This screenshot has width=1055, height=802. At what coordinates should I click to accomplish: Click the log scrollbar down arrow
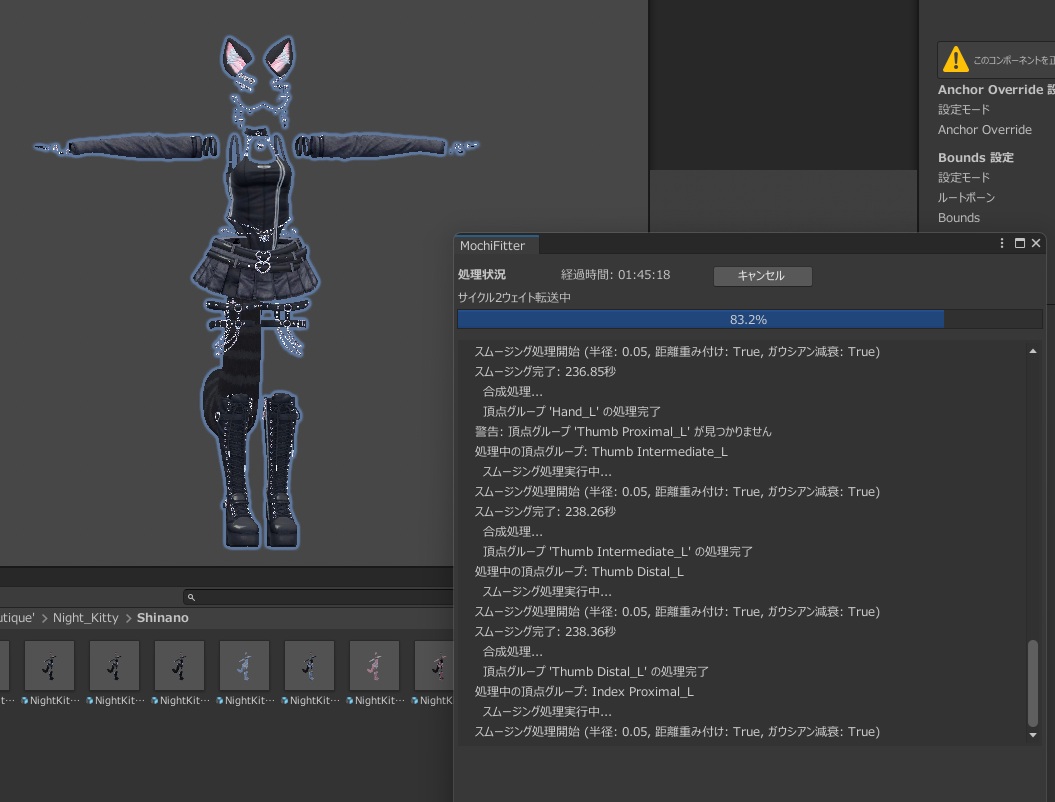1033,735
